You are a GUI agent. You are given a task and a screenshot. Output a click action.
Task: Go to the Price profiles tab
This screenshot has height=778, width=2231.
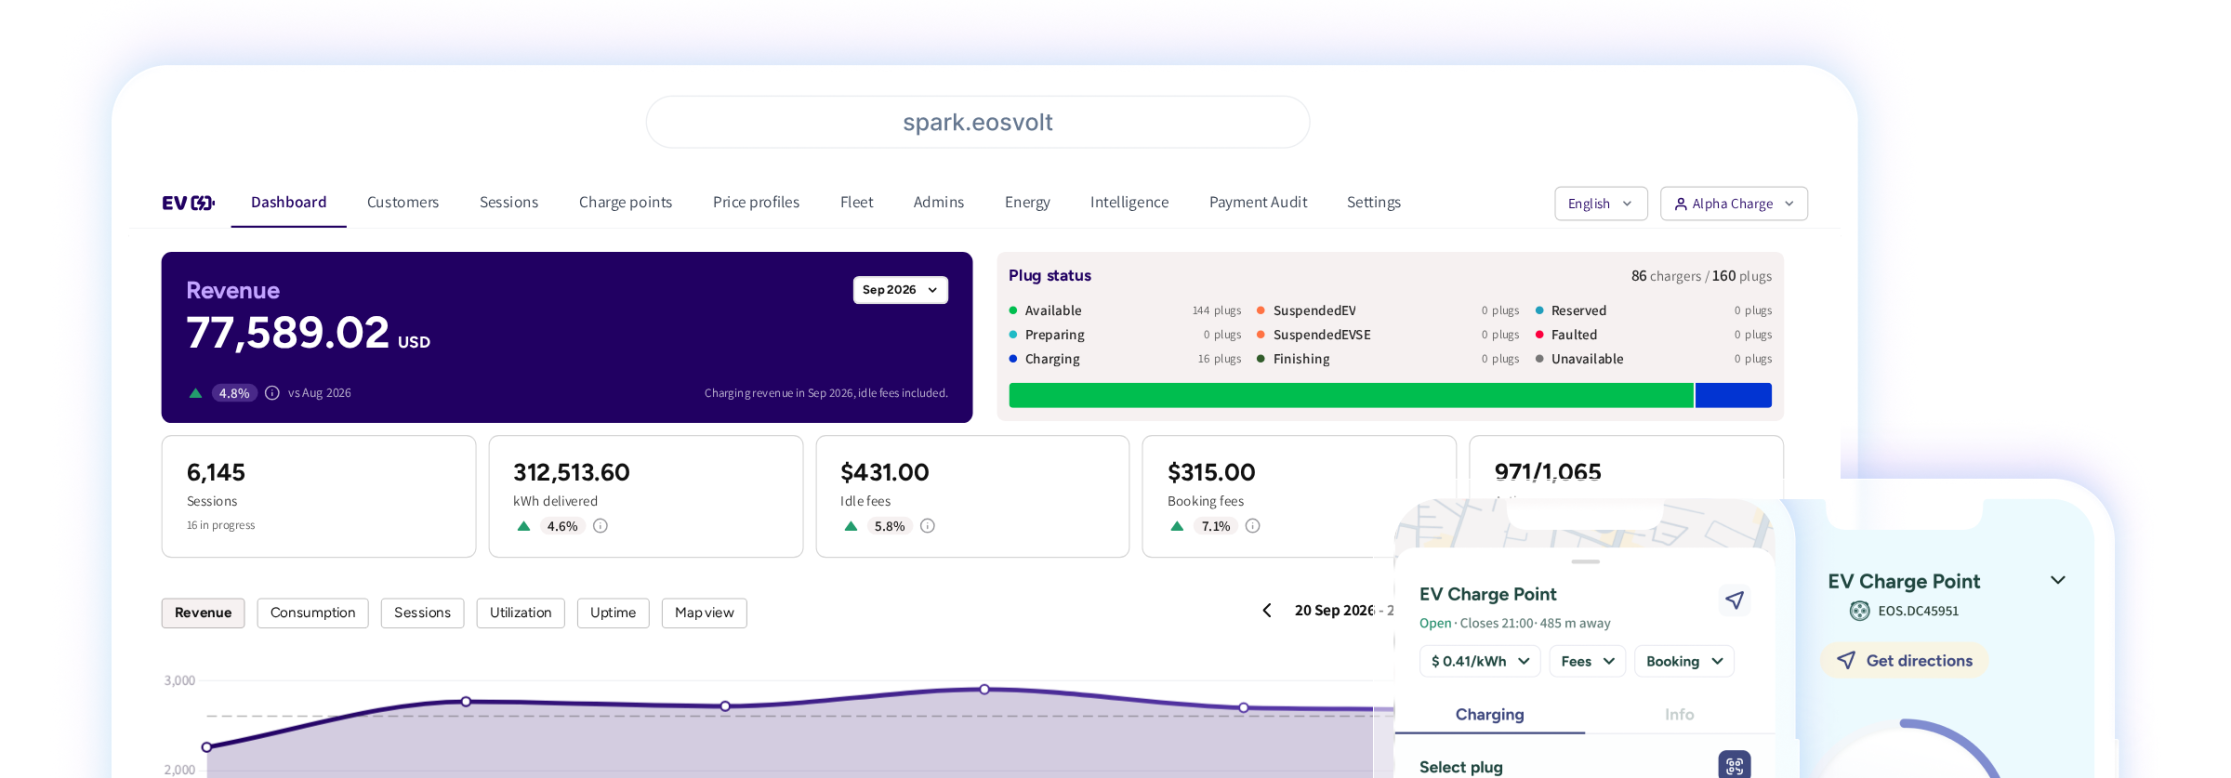tap(756, 202)
